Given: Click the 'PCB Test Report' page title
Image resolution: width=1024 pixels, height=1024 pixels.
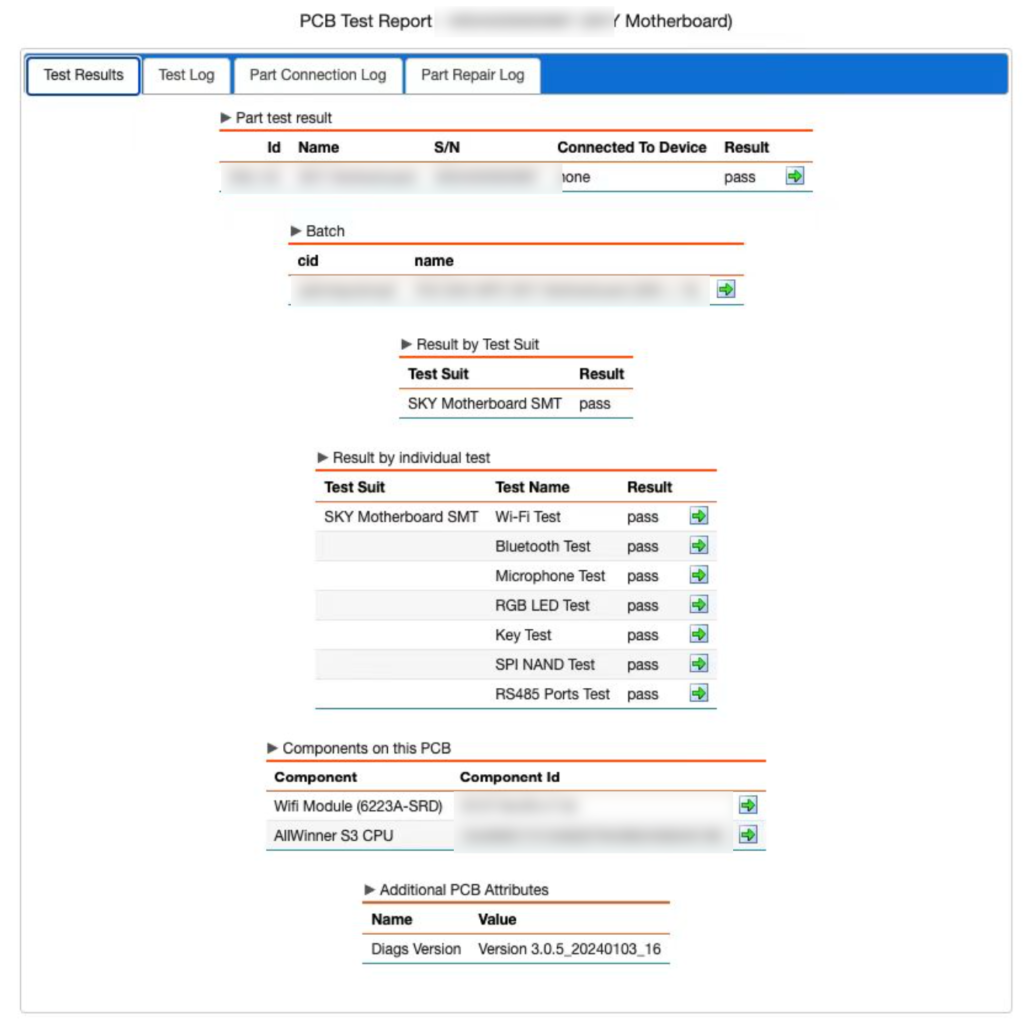Looking at the screenshot, I should coord(366,21).
